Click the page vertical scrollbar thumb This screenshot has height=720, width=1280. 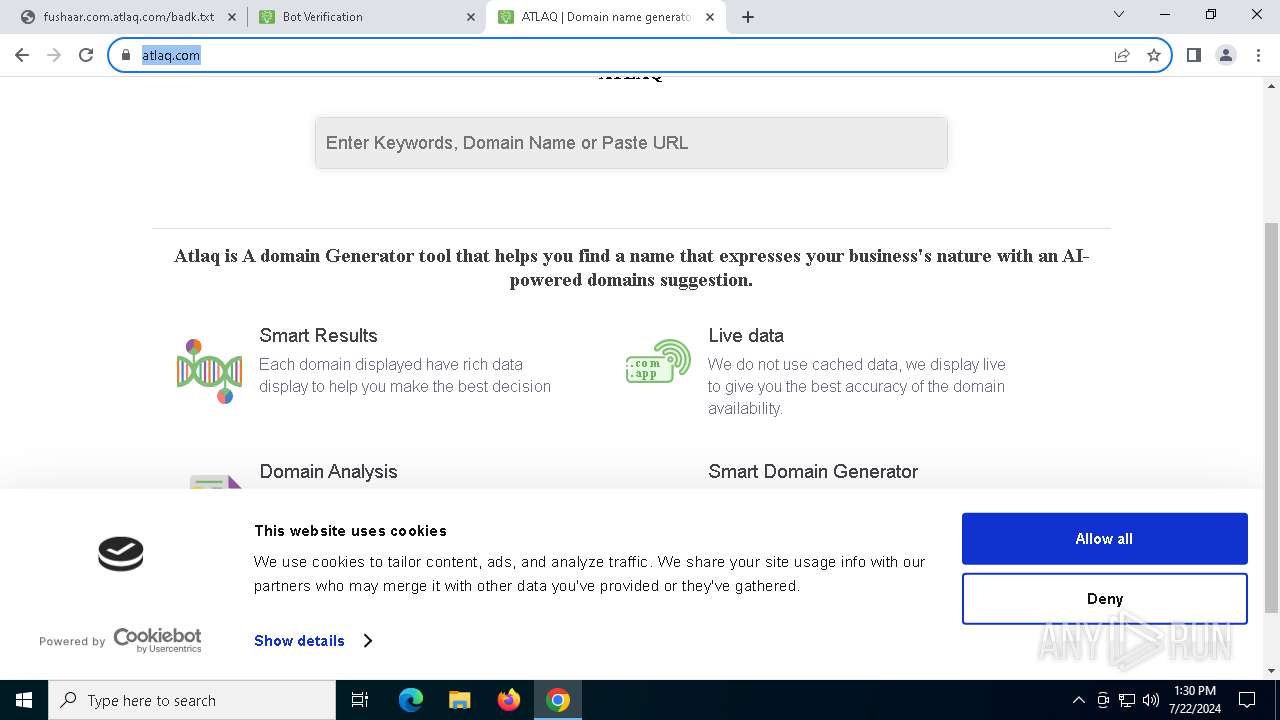pos(1271,416)
